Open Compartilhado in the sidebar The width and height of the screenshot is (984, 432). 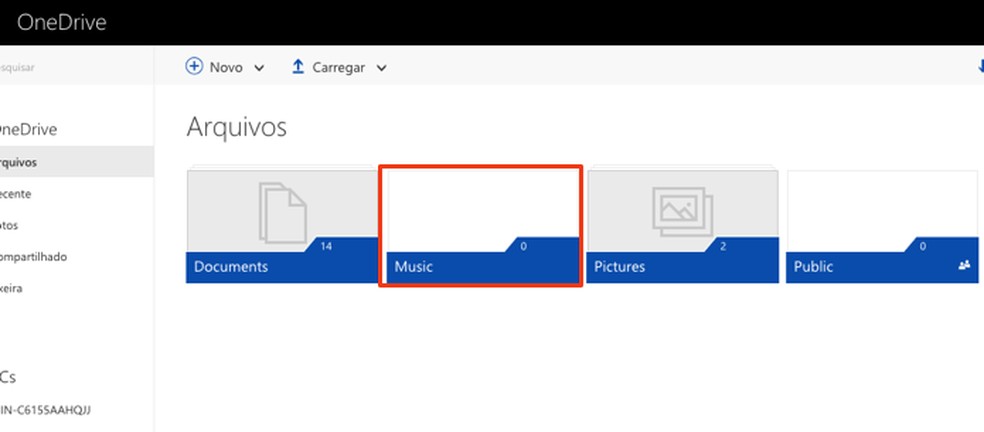33,257
